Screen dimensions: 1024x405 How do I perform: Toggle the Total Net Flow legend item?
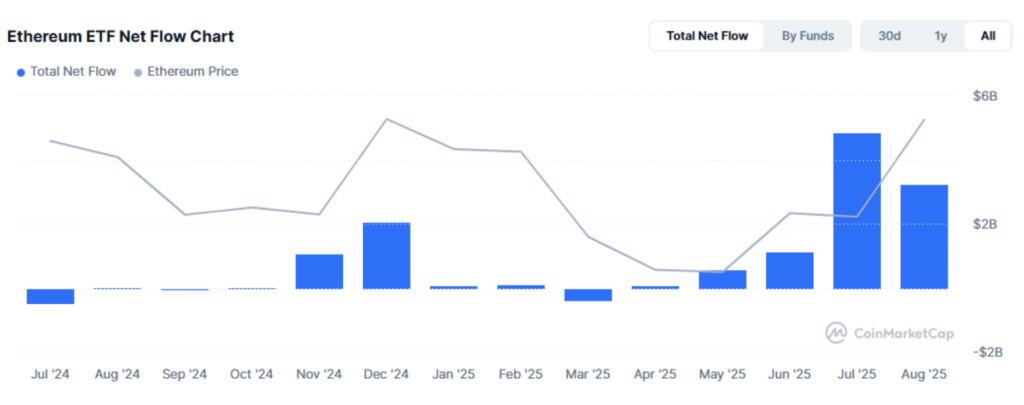67,71
